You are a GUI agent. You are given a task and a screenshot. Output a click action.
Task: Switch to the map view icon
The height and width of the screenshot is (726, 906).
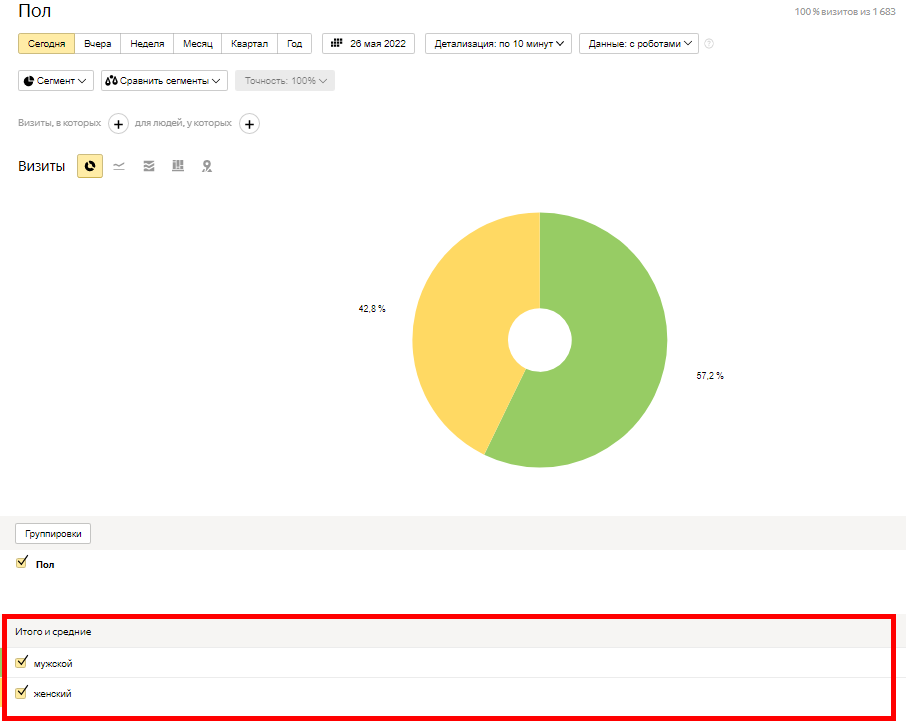(x=207, y=166)
